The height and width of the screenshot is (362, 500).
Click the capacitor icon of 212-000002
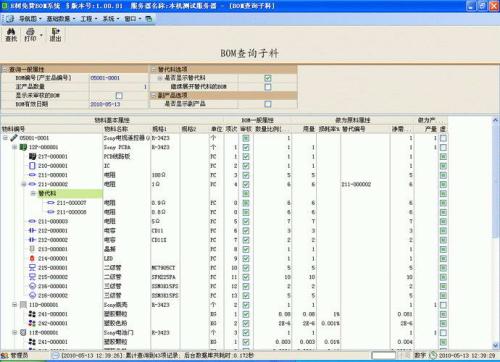(x=32, y=240)
